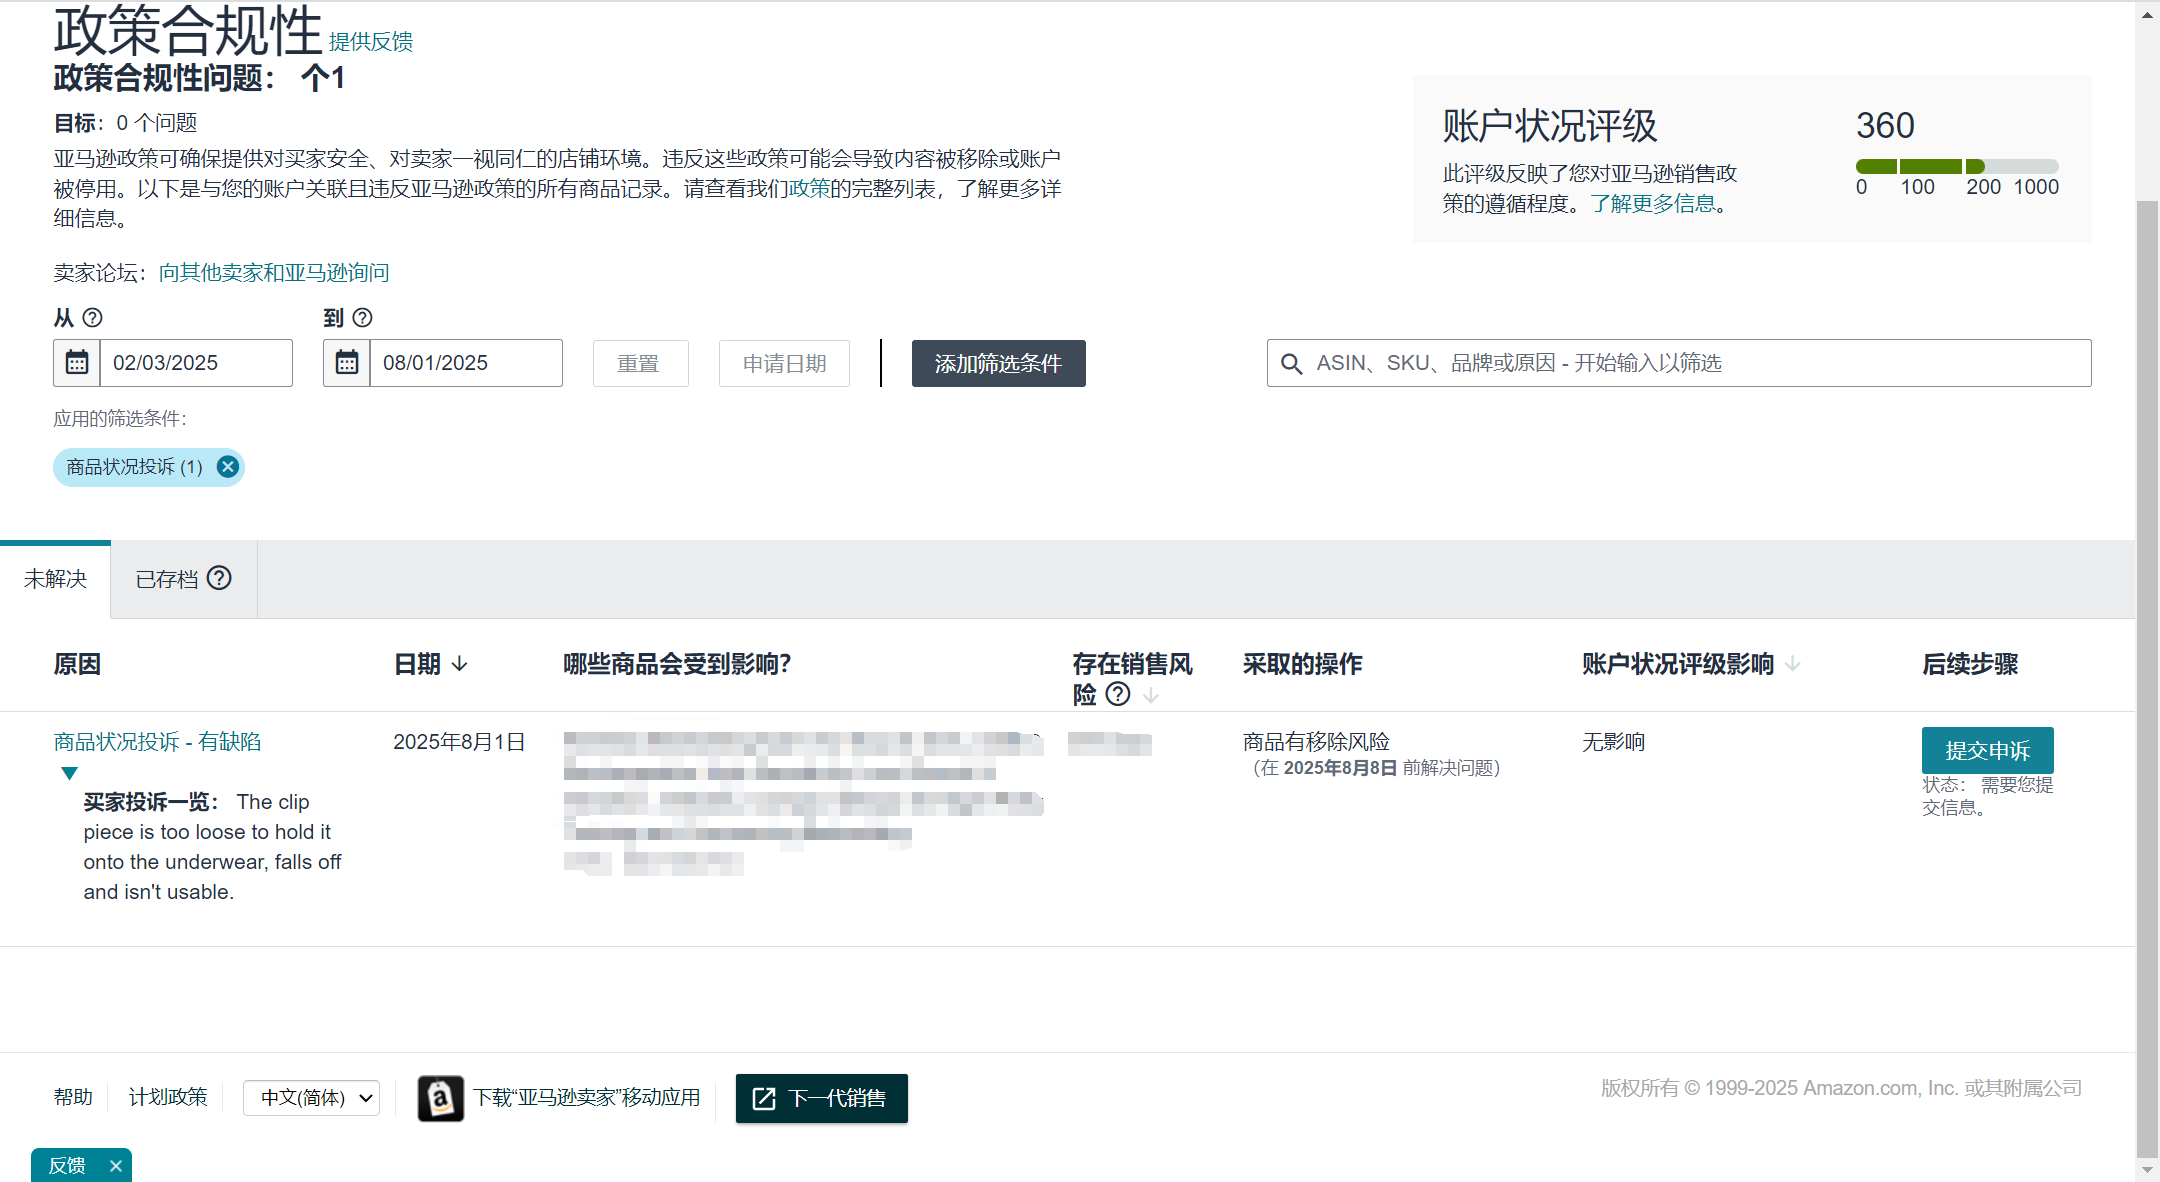Click the From date field 02/03/2025
Viewport: 2160px width, 1182px height.
coord(196,363)
